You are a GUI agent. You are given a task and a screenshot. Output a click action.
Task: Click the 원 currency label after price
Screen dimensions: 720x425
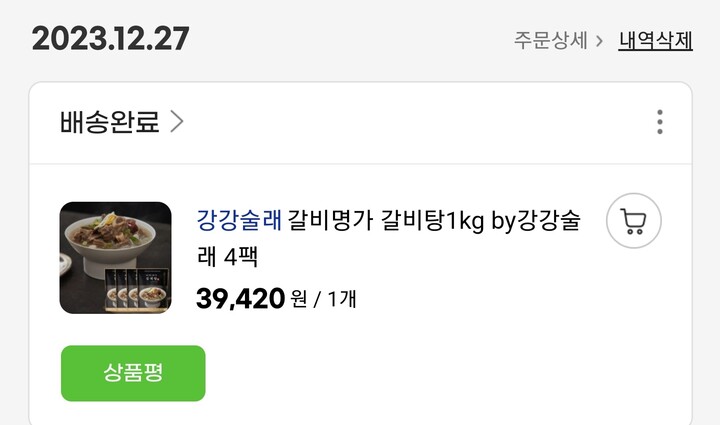(x=298, y=299)
